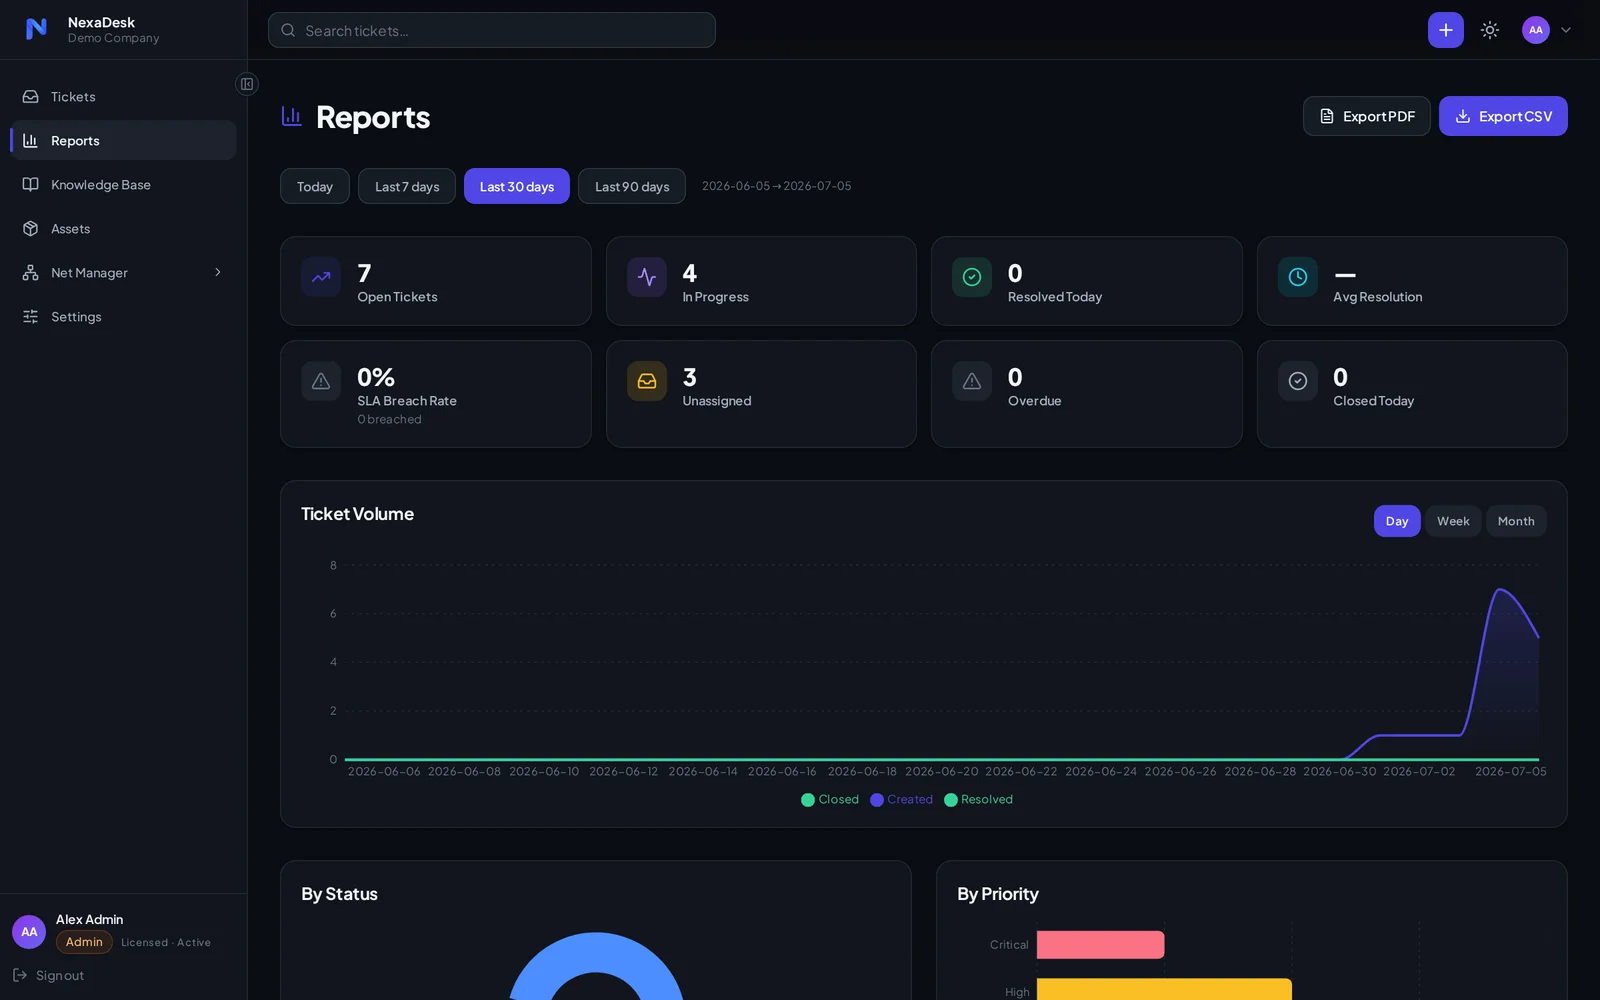Expand the Net Manager chevron
Screen dimensions: 1600x1000
pos(218,273)
